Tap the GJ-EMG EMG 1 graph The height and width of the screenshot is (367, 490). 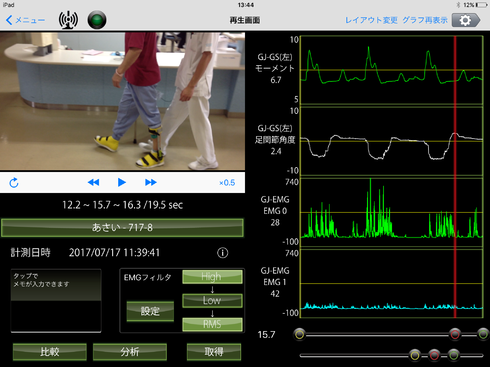click(392, 283)
